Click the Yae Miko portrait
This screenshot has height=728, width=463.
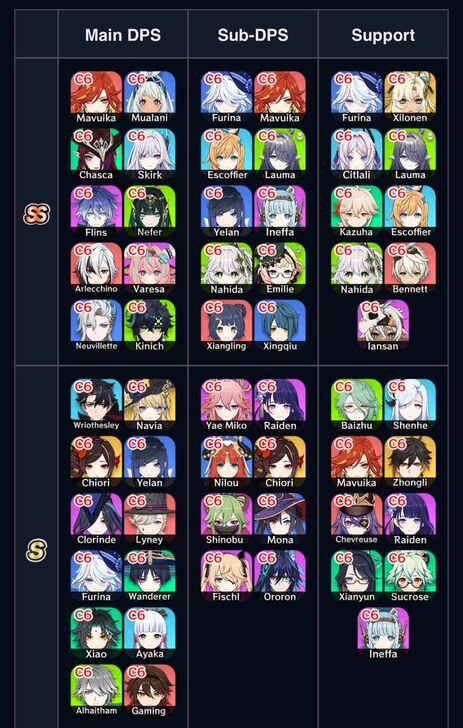[227, 405]
